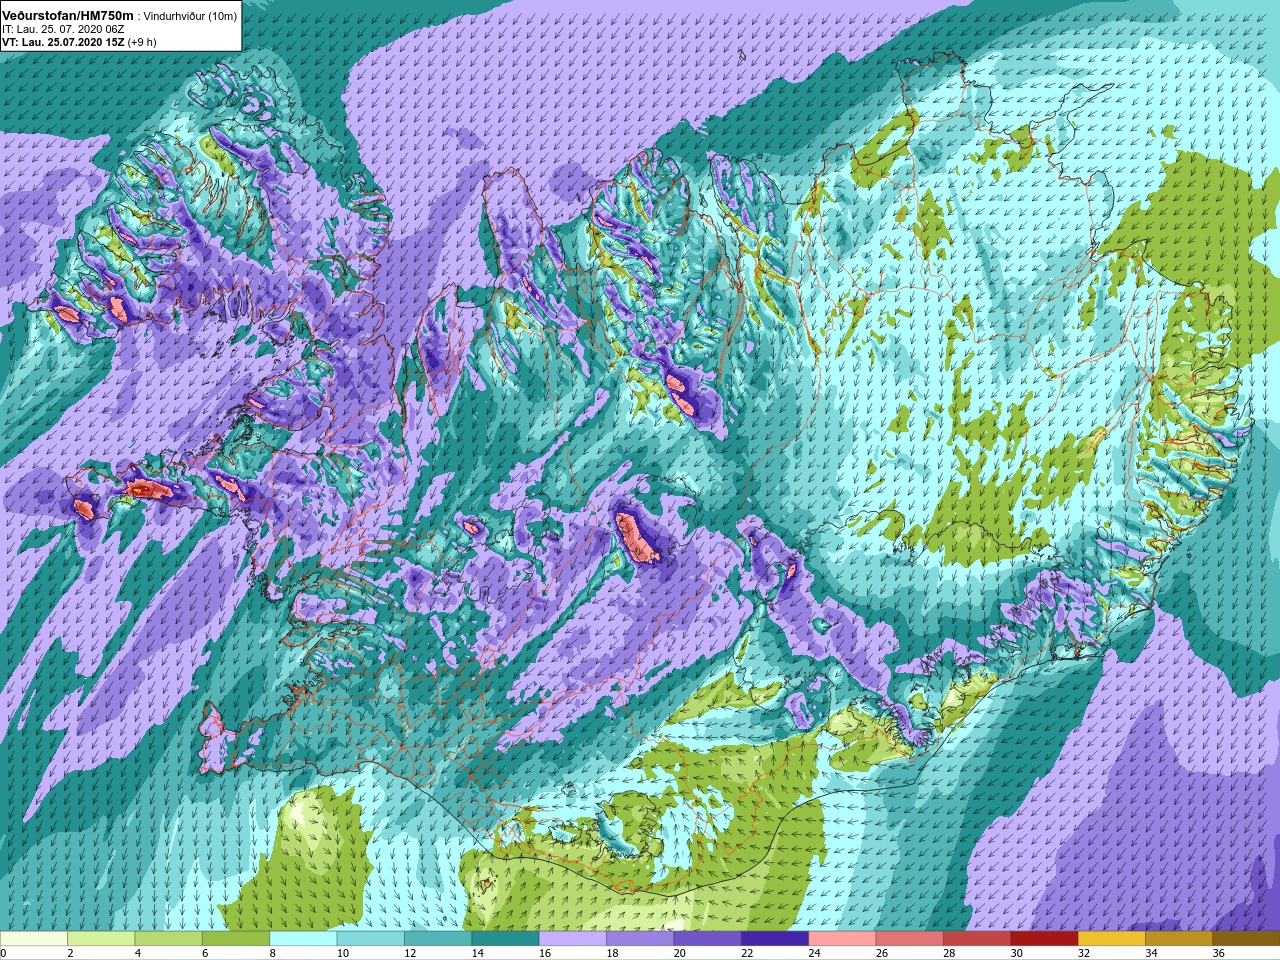Pick the 4–6 green legend swatch
Image resolution: width=1280 pixels, height=960 pixels.
click(x=168, y=939)
